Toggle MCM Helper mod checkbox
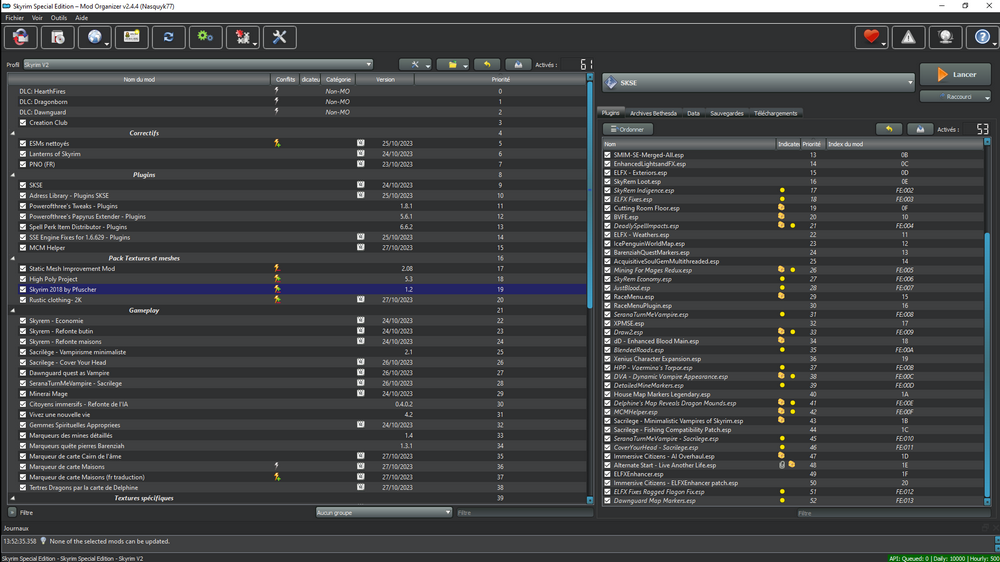 click(x=23, y=248)
